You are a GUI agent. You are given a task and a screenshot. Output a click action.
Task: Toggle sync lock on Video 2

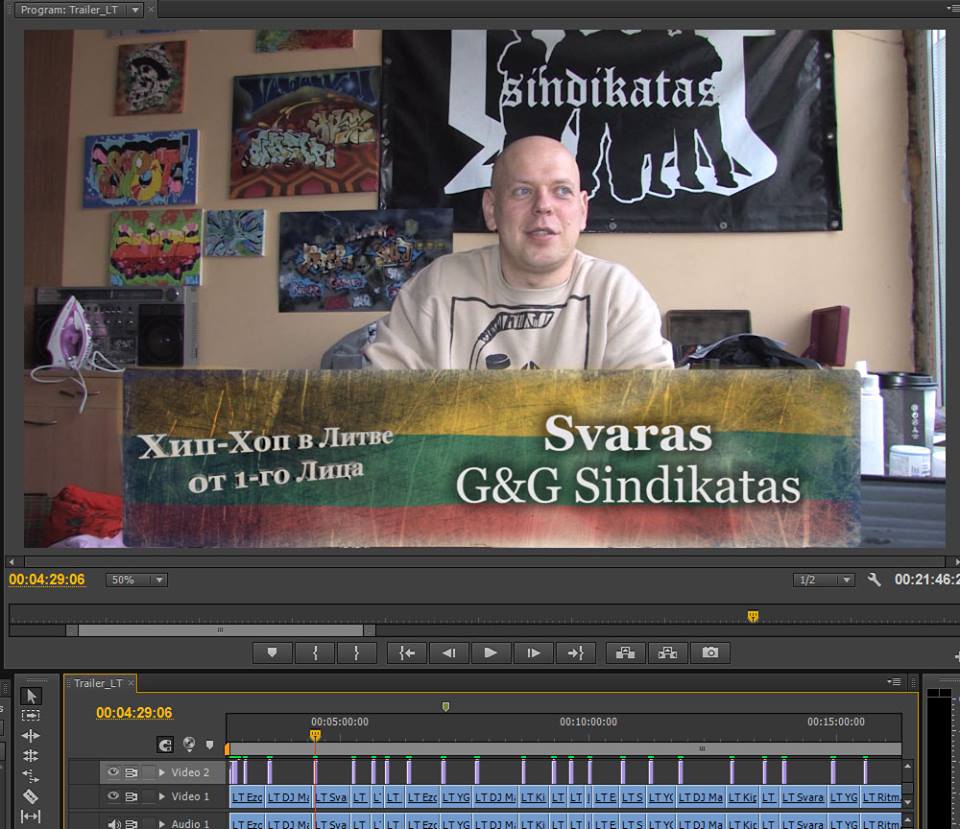point(131,773)
